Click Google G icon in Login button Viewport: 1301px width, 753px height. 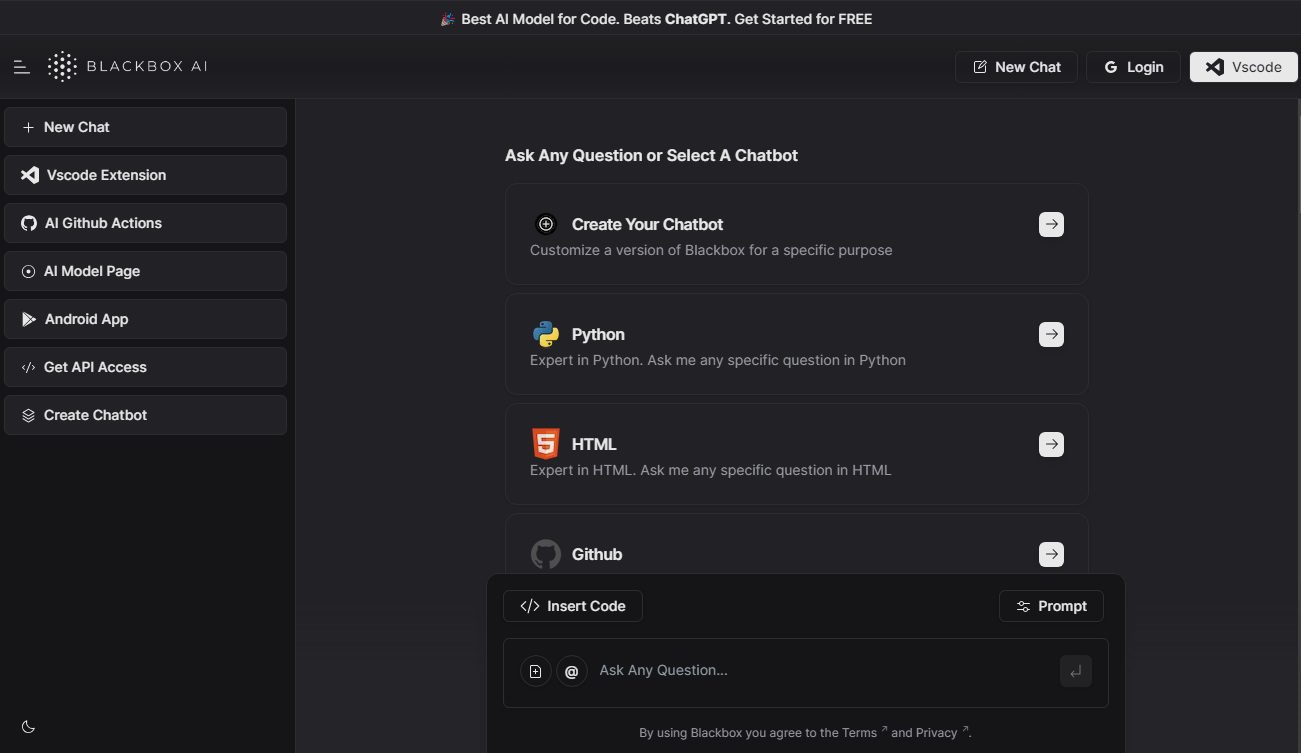tap(1111, 67)
